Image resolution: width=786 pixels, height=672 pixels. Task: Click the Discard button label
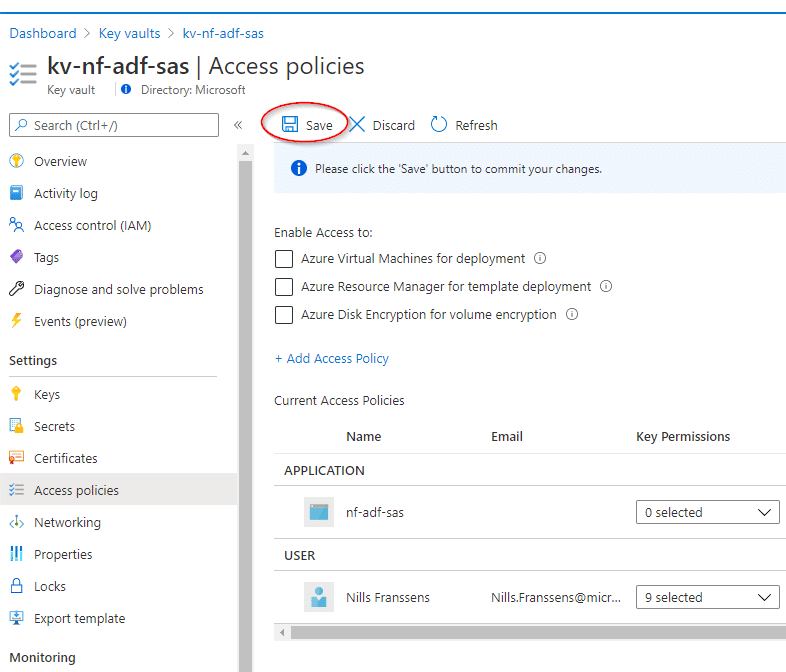coord(394,125)
